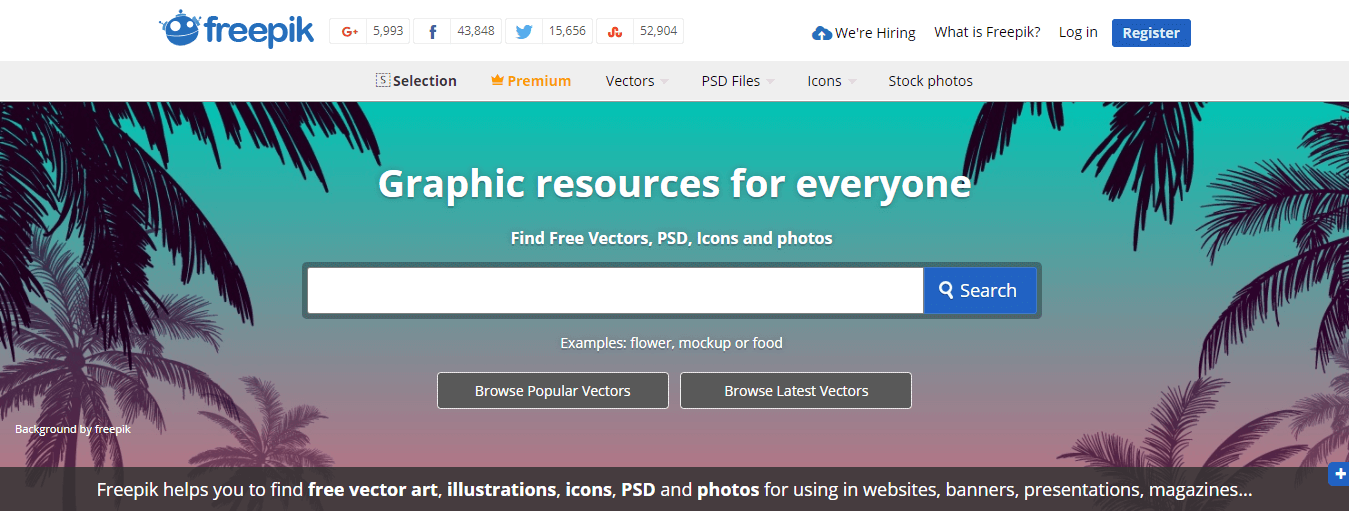
Task: Open the What is Freepik? link
Action: tap(987, 32)
